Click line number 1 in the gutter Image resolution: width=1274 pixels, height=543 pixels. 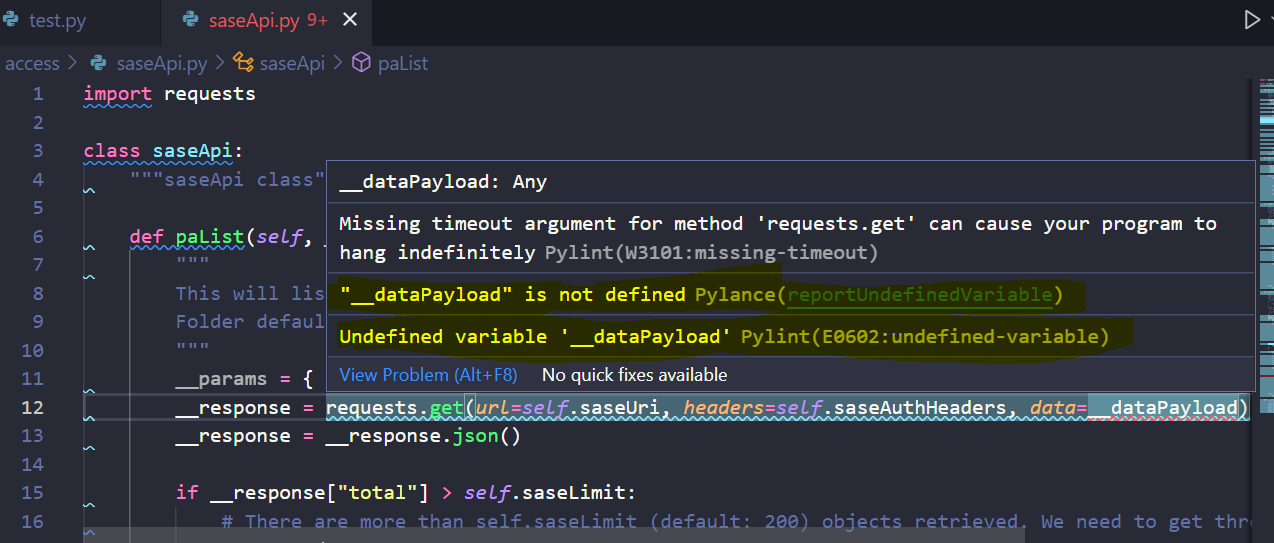click(x=38, y=93)
